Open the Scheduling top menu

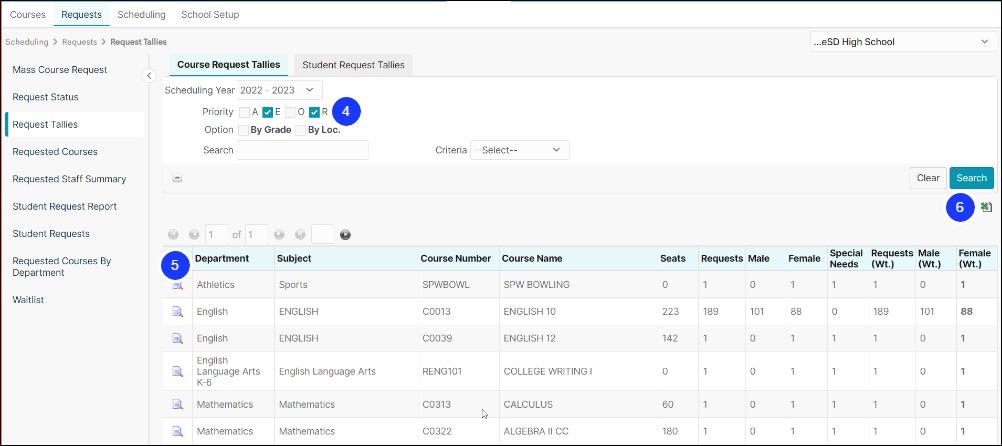[x=141, y=14]
